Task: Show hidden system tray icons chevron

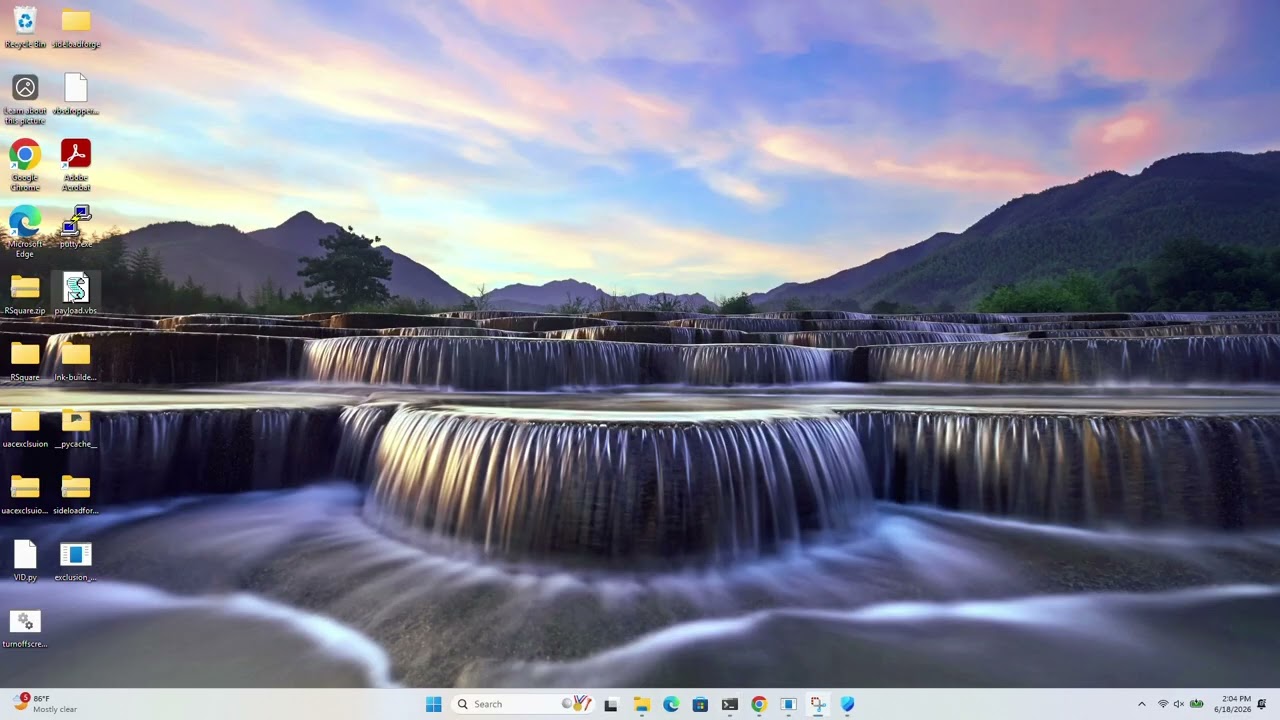Action: click(1142, 704)
